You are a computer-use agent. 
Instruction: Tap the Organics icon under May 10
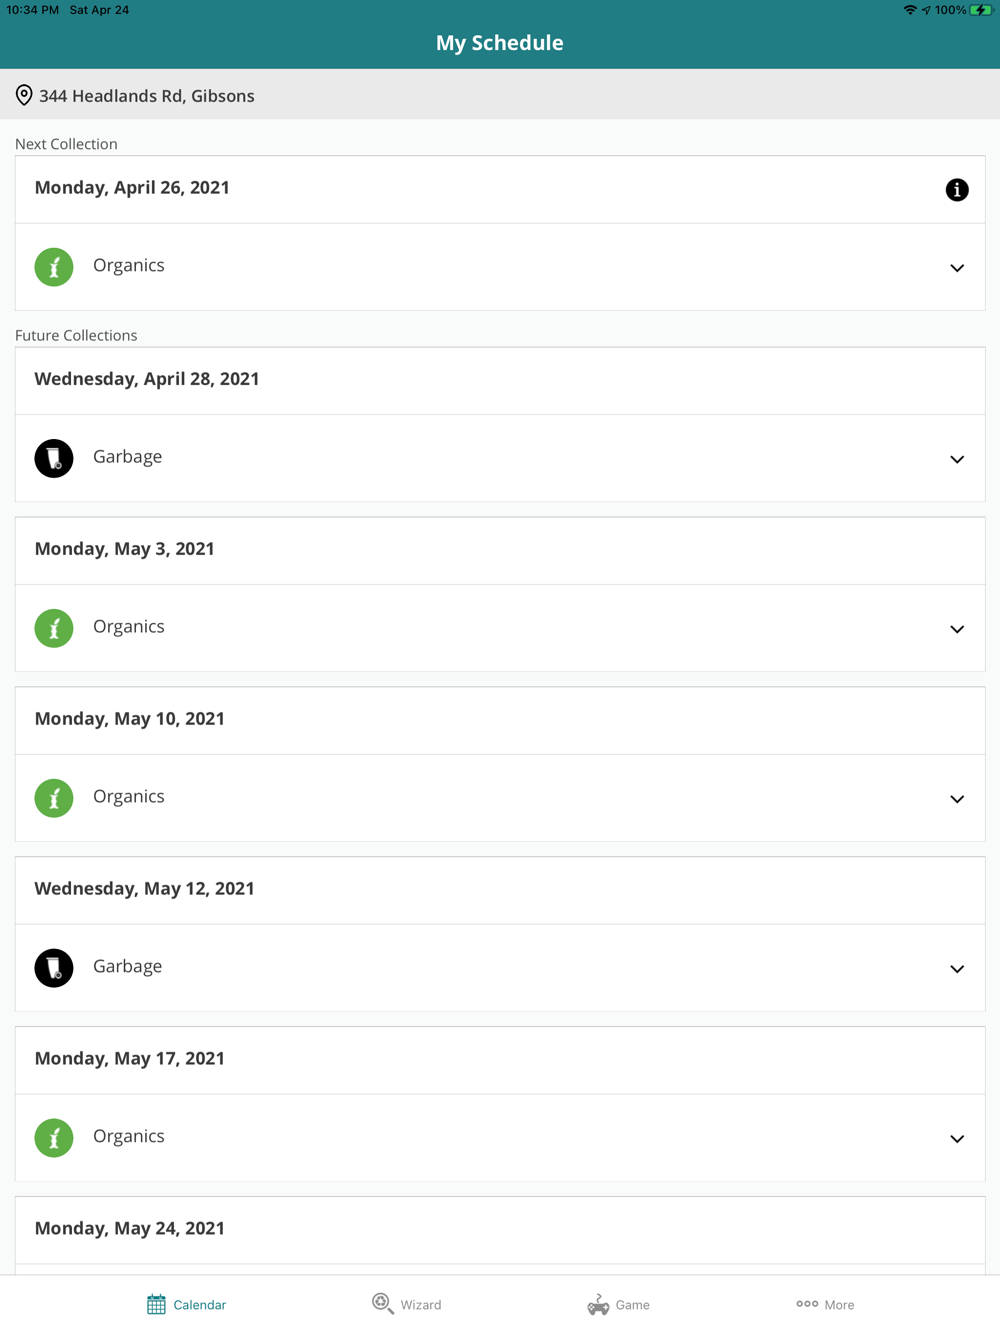point(54,798)
